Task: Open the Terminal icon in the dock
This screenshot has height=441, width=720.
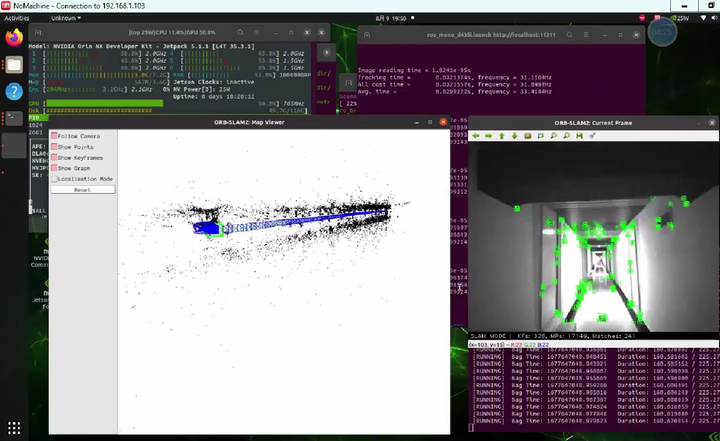Action: (14, 119)
